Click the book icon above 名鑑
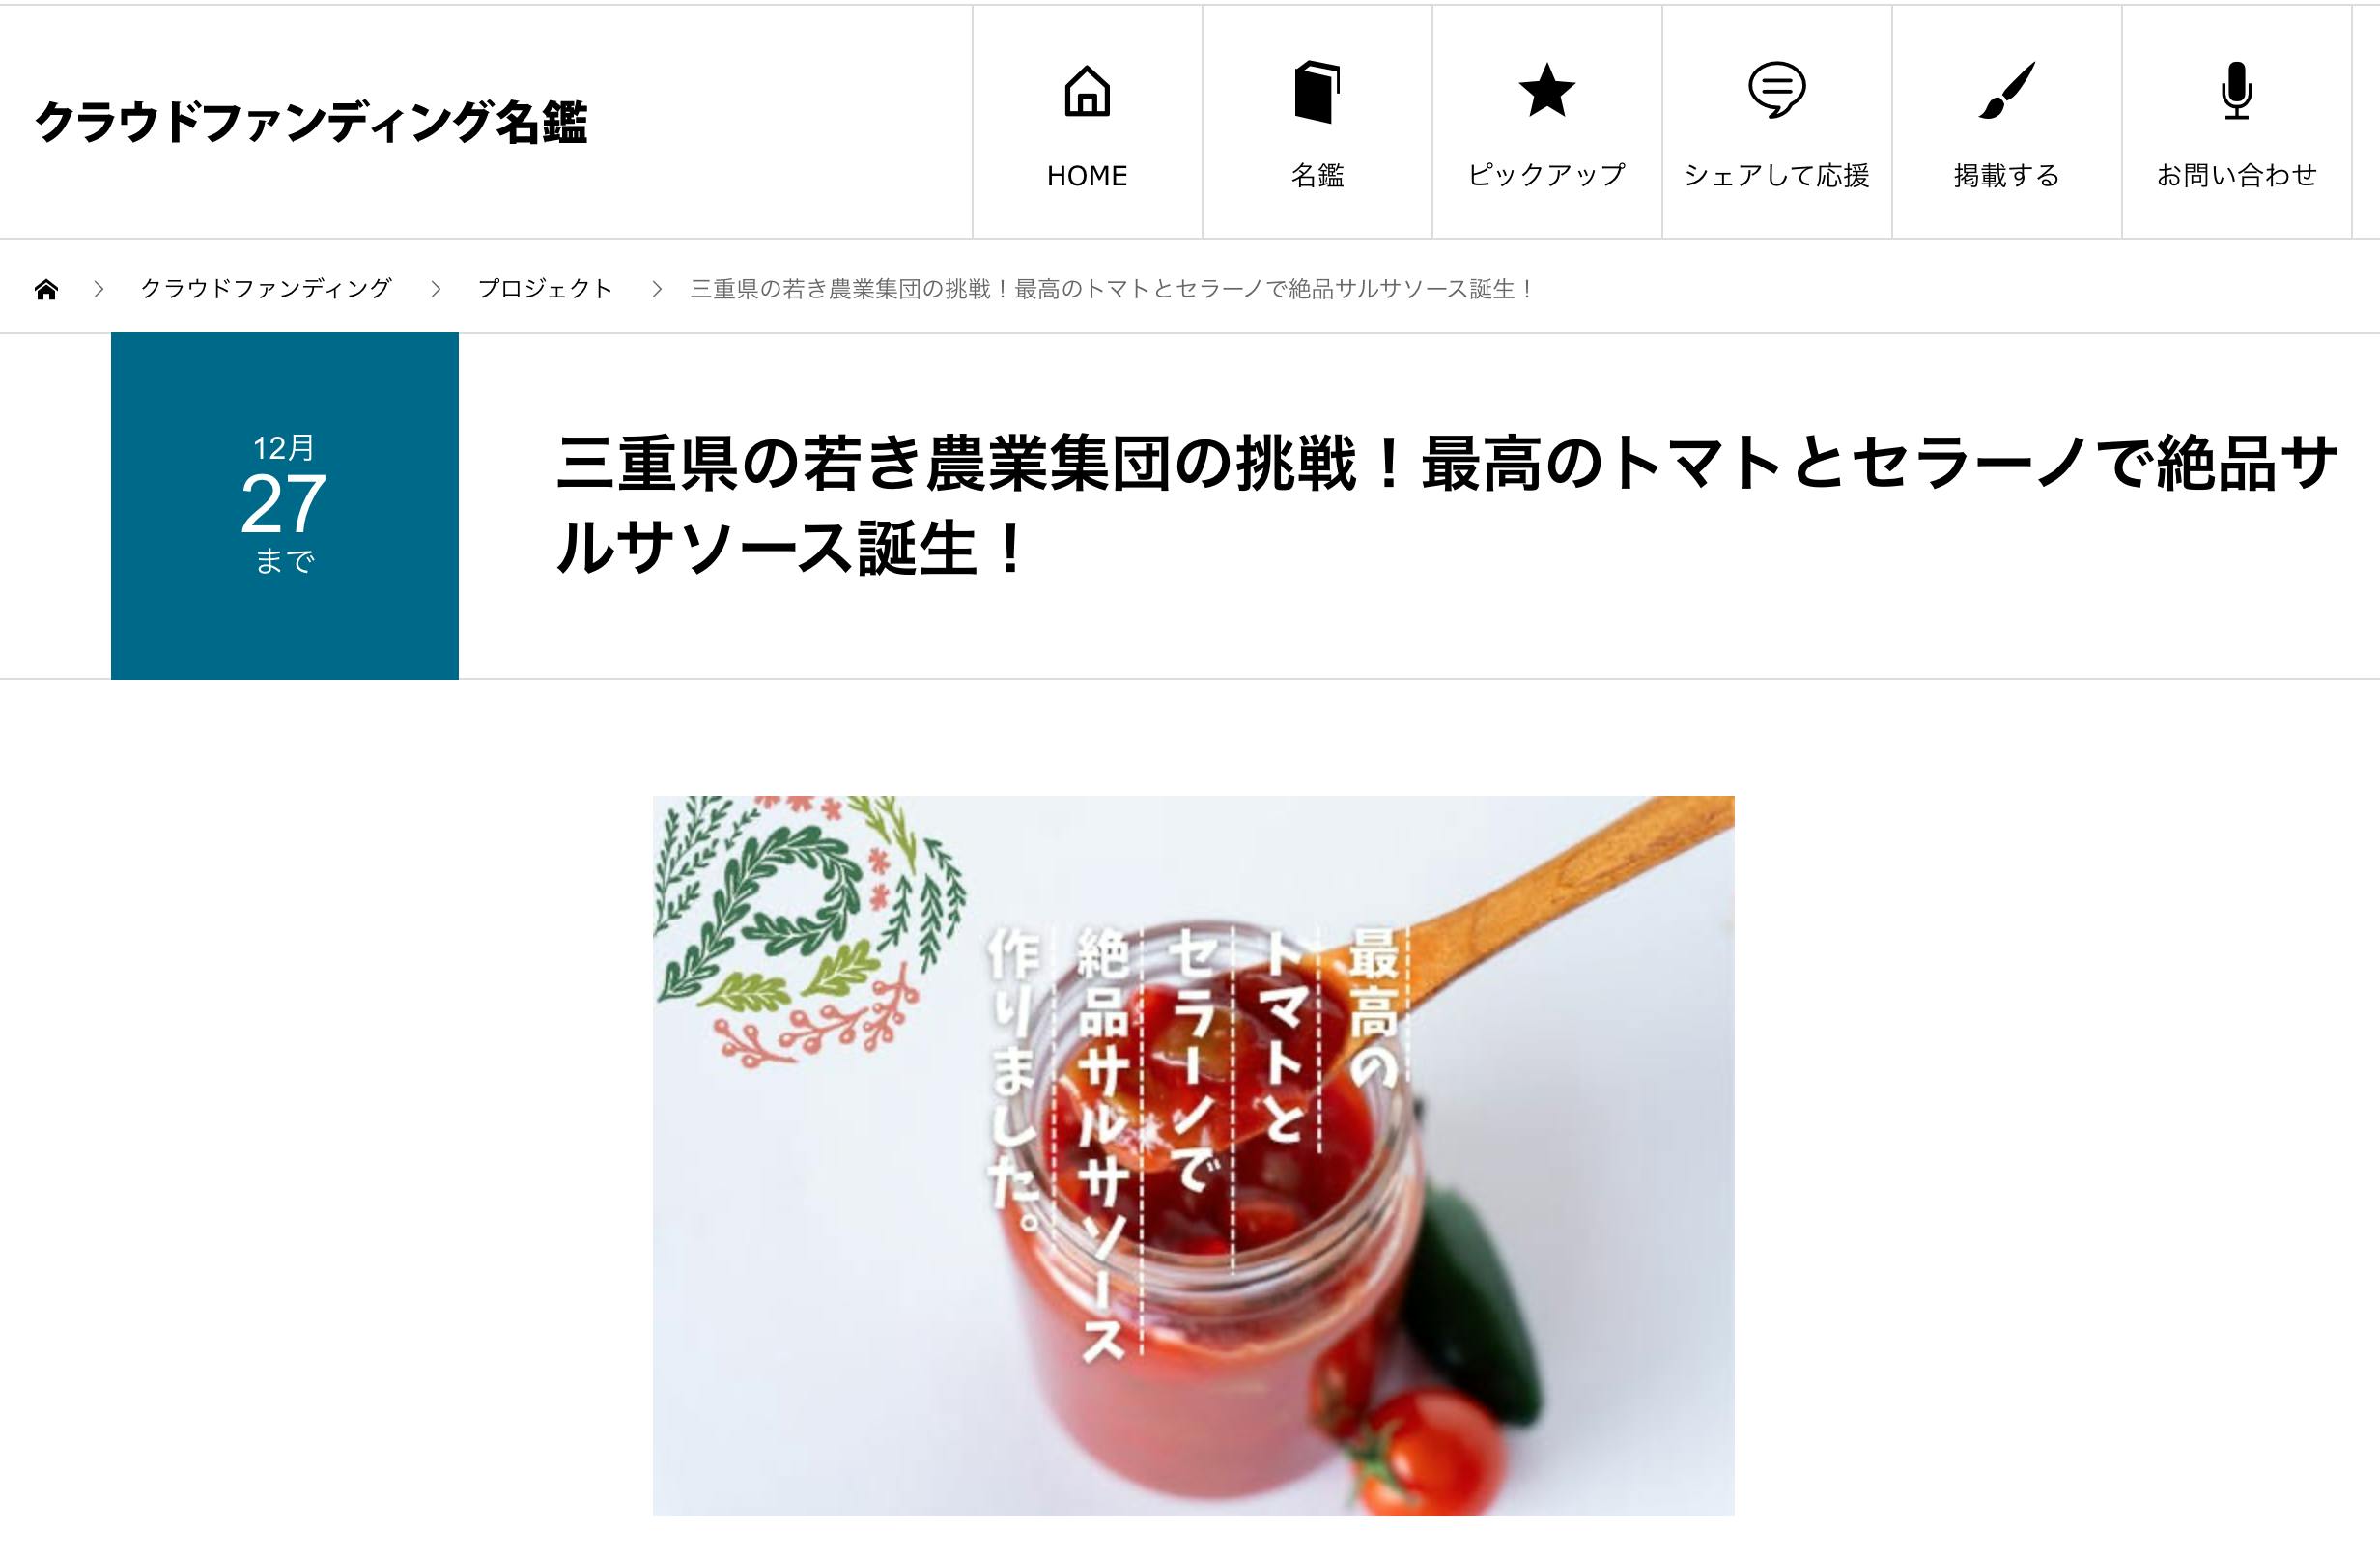This screenshot has width=2380, height=1557. (x=1317, y=92)
